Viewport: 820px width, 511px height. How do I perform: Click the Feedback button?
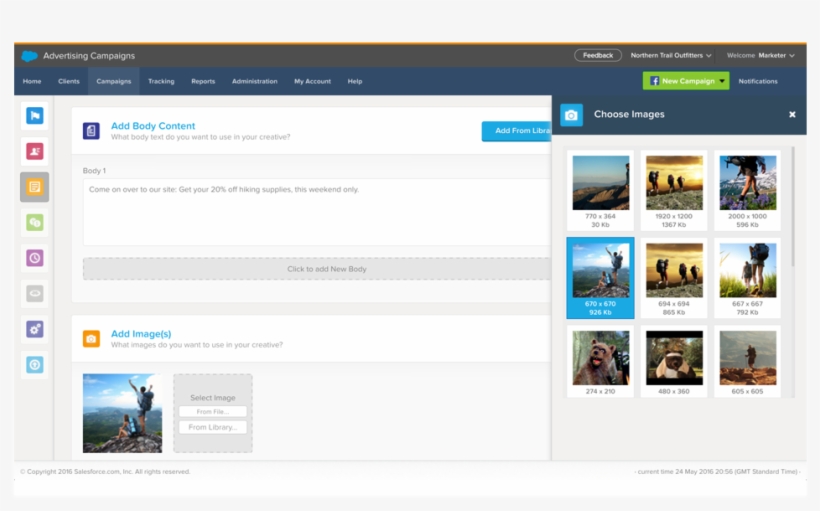pos(598,55)
